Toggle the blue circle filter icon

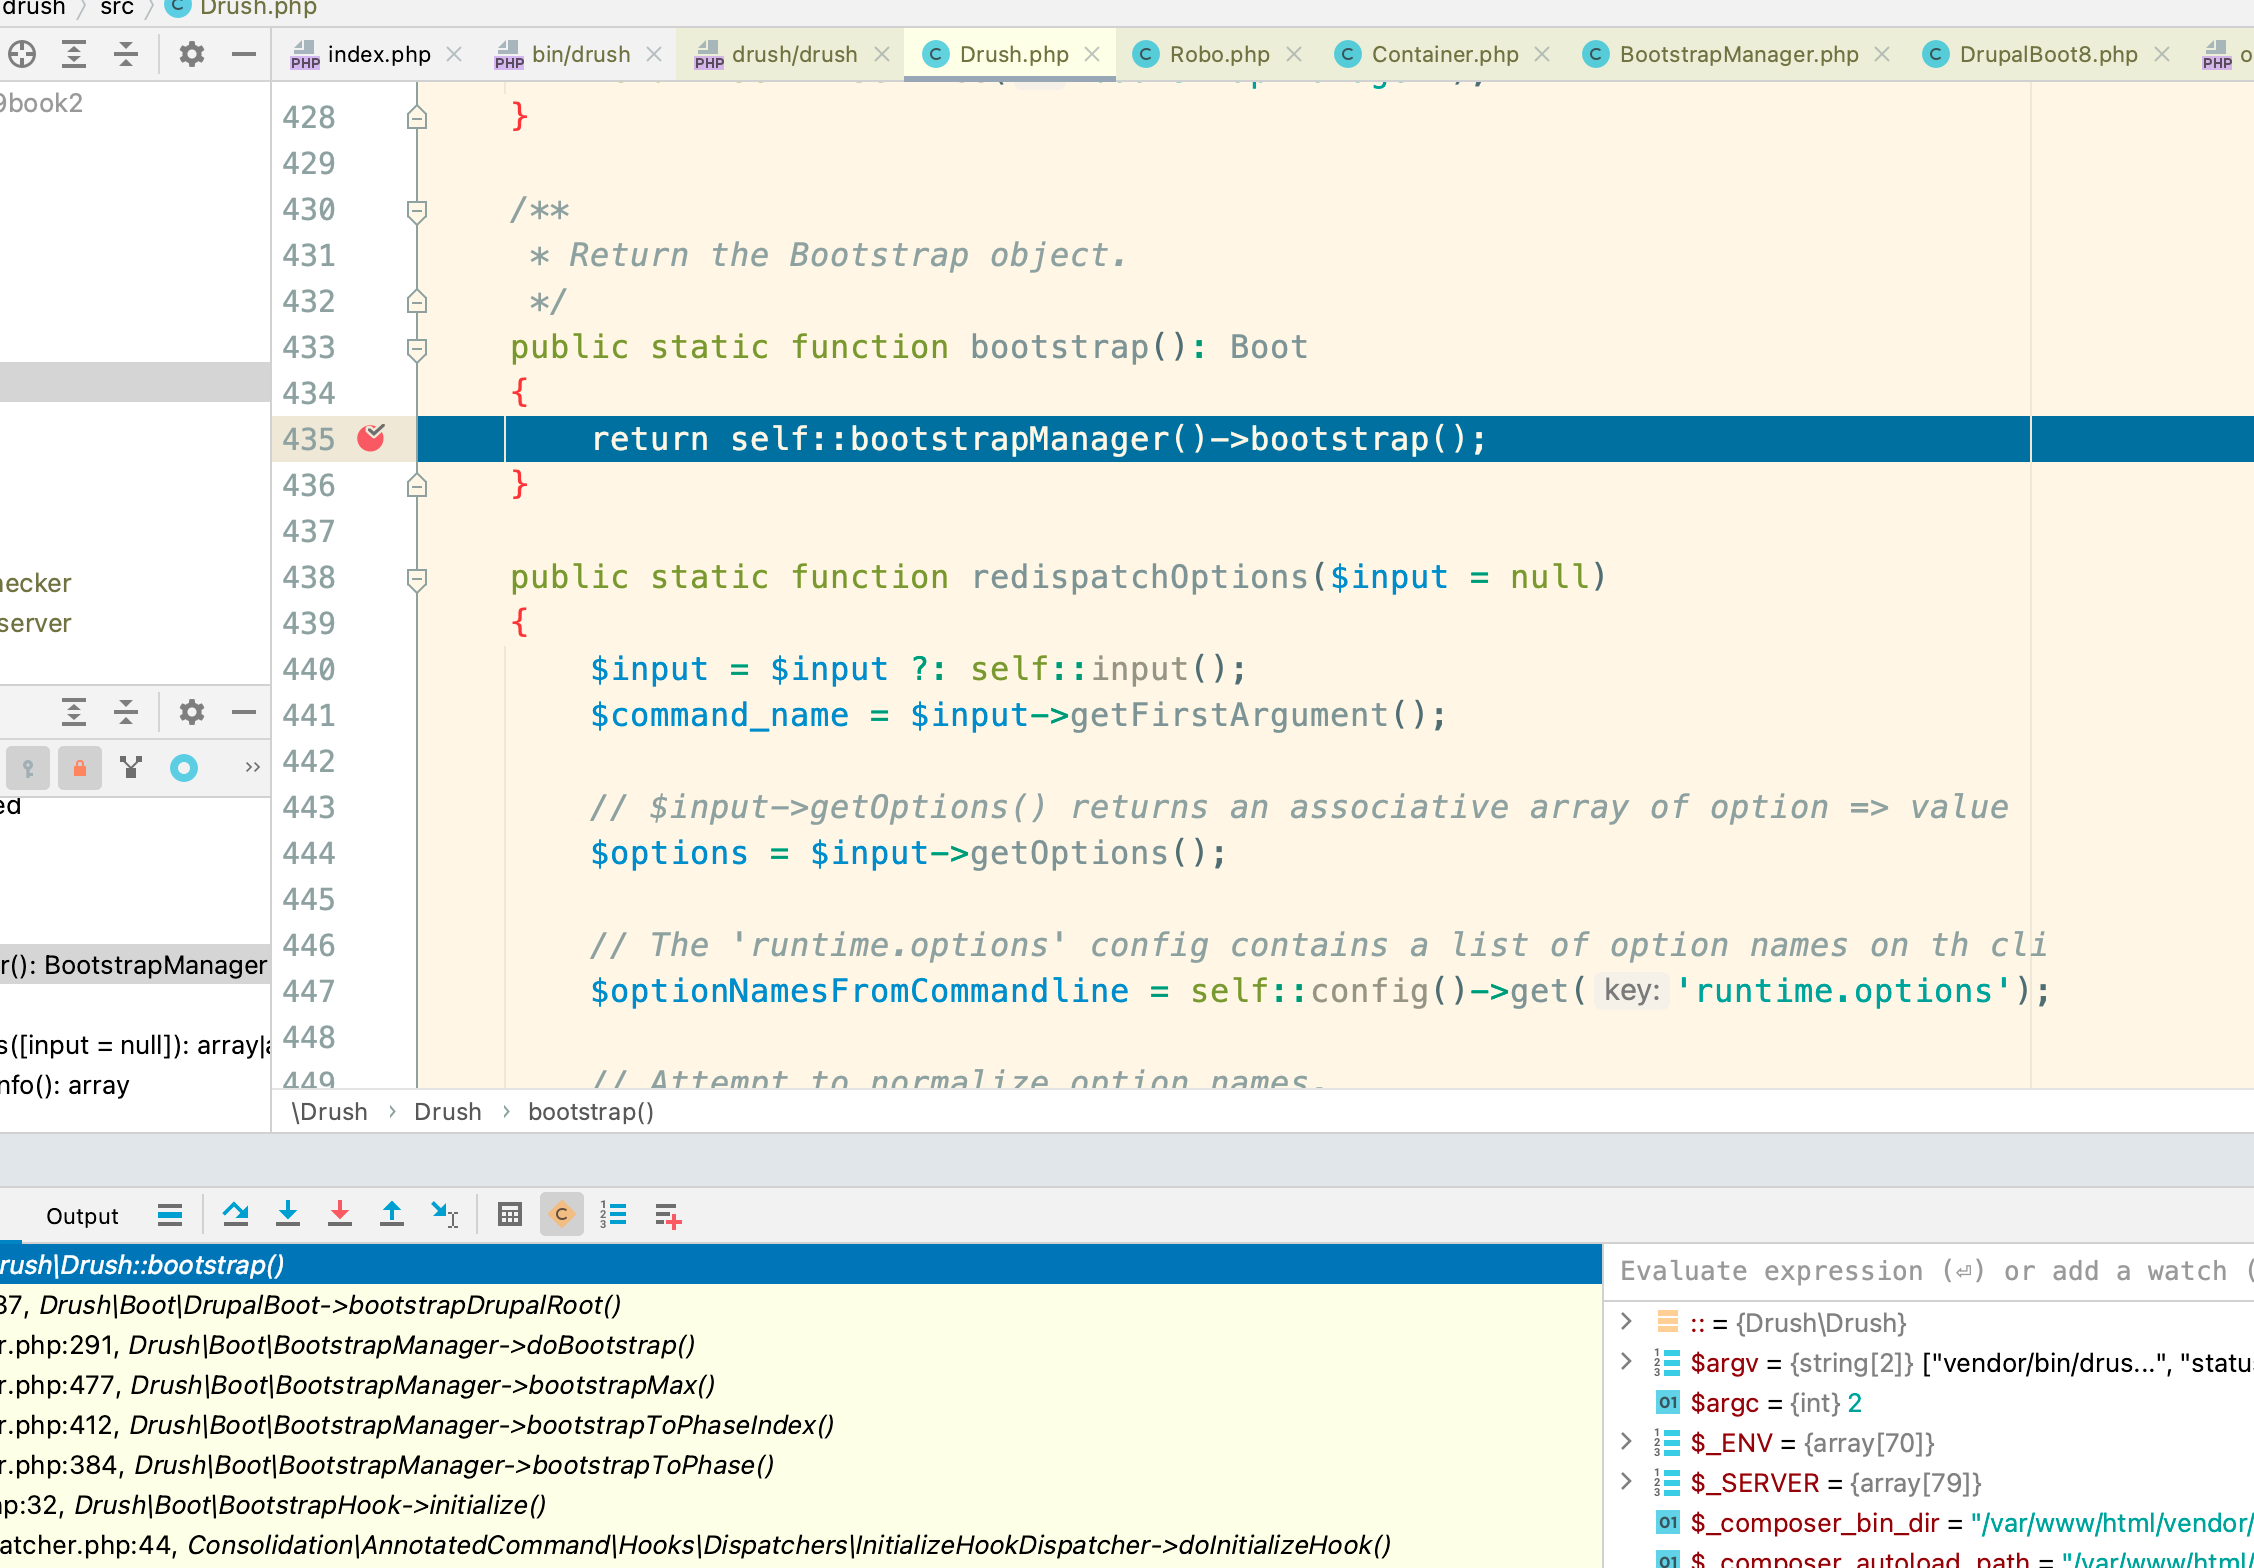(184, 768)
